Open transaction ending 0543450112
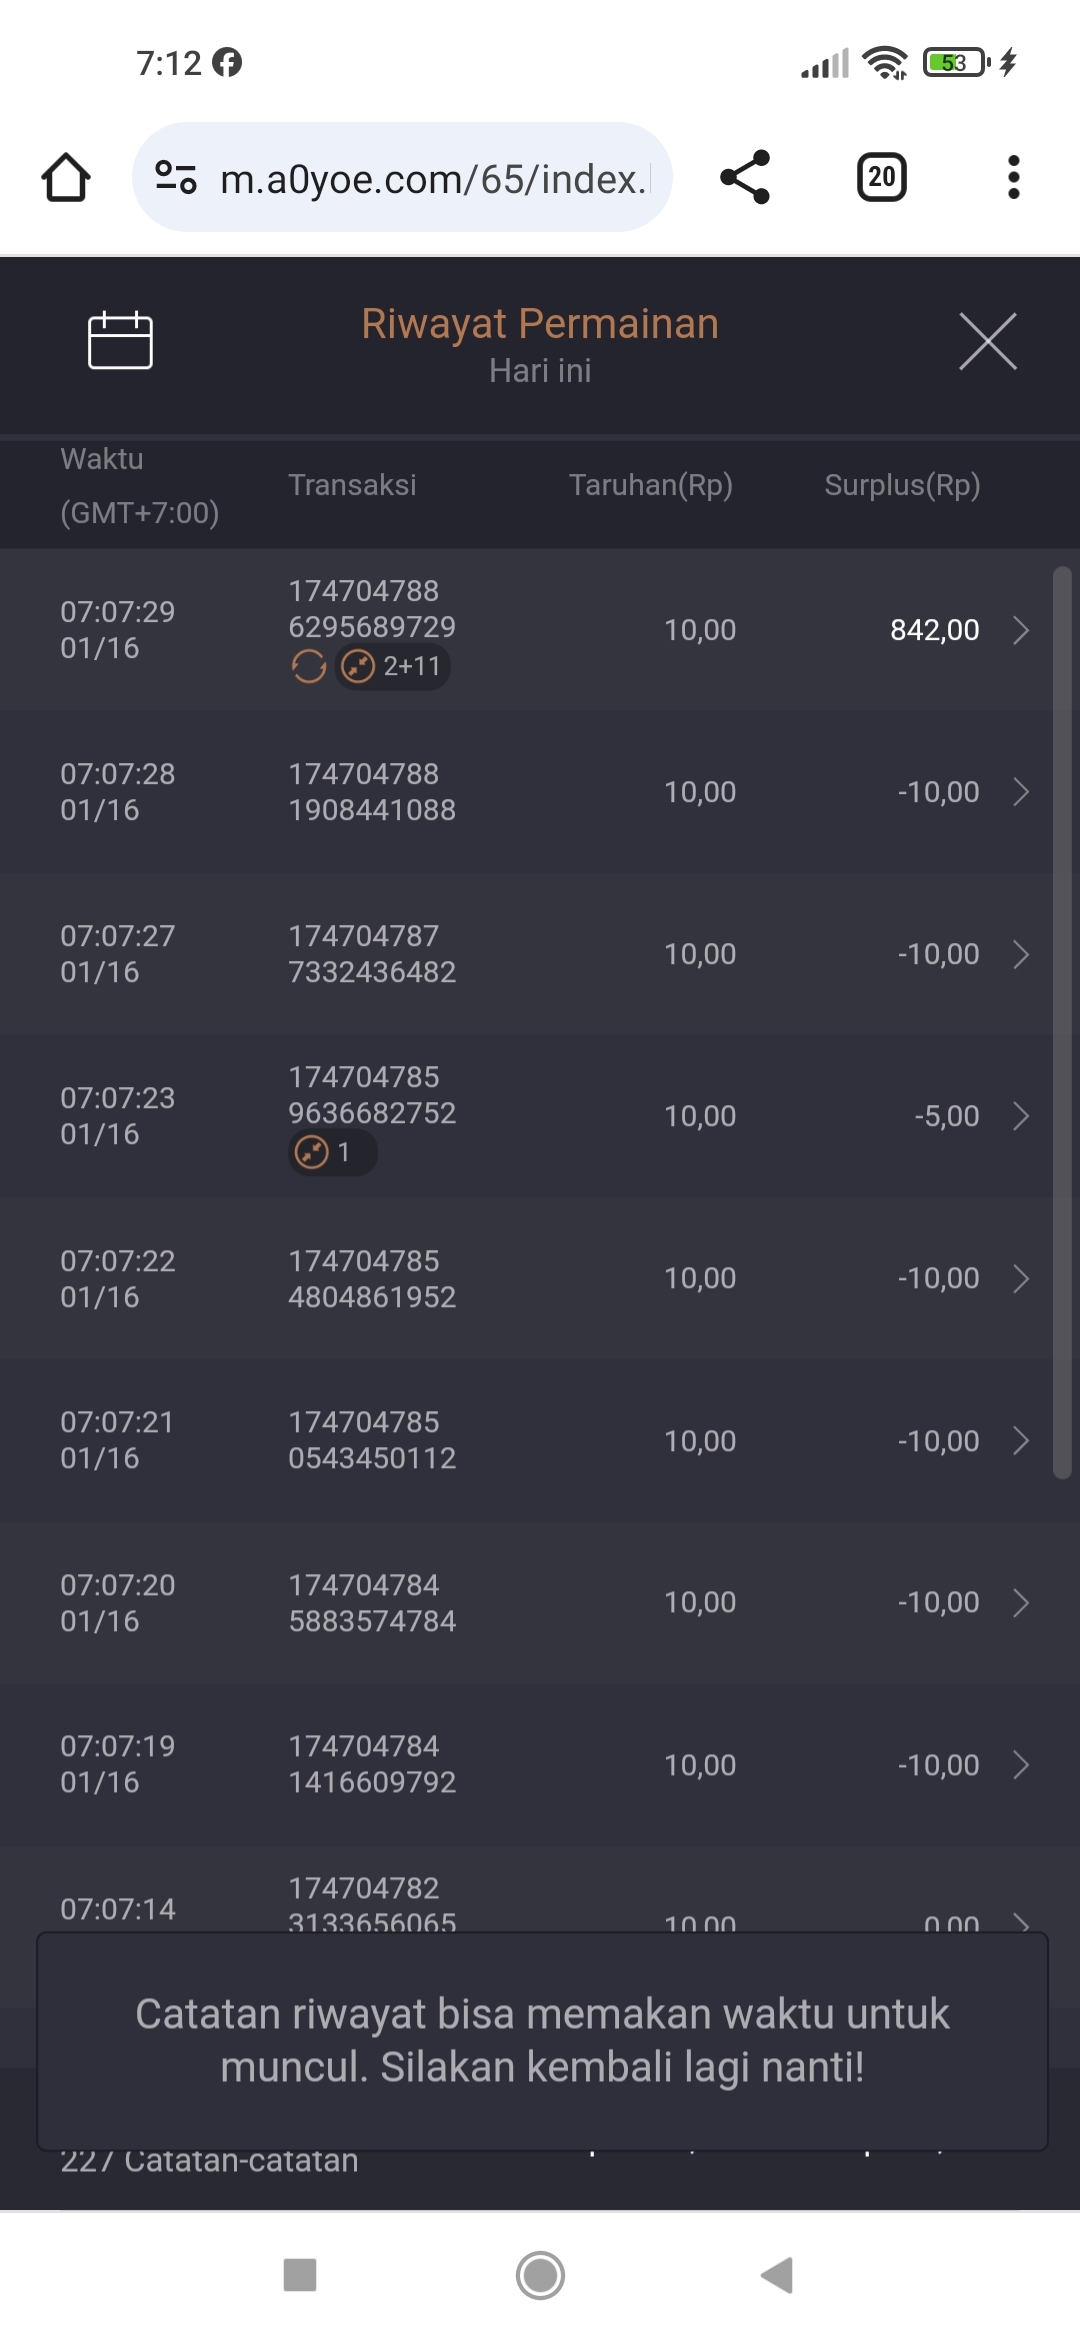Viewport: 1080px width, 2340px height. (x=372, y=1440)
